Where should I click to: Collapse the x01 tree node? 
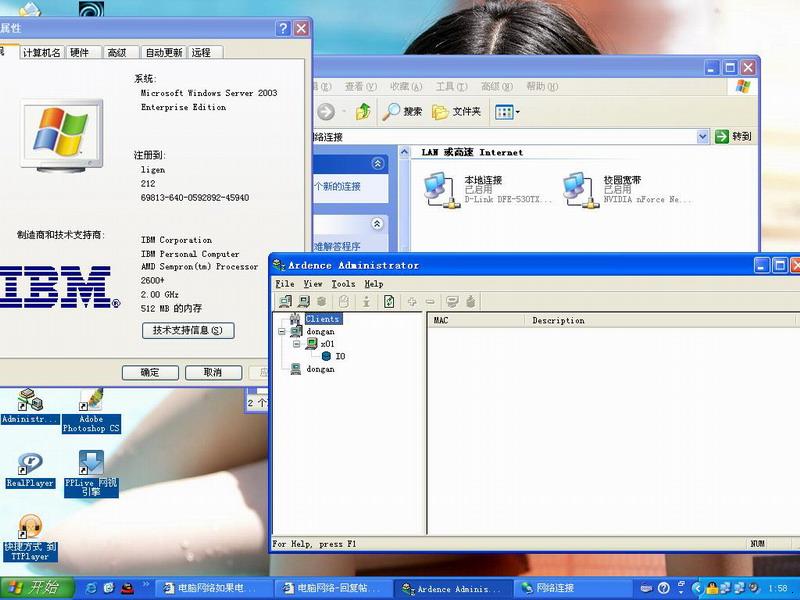tap(296, 344)
